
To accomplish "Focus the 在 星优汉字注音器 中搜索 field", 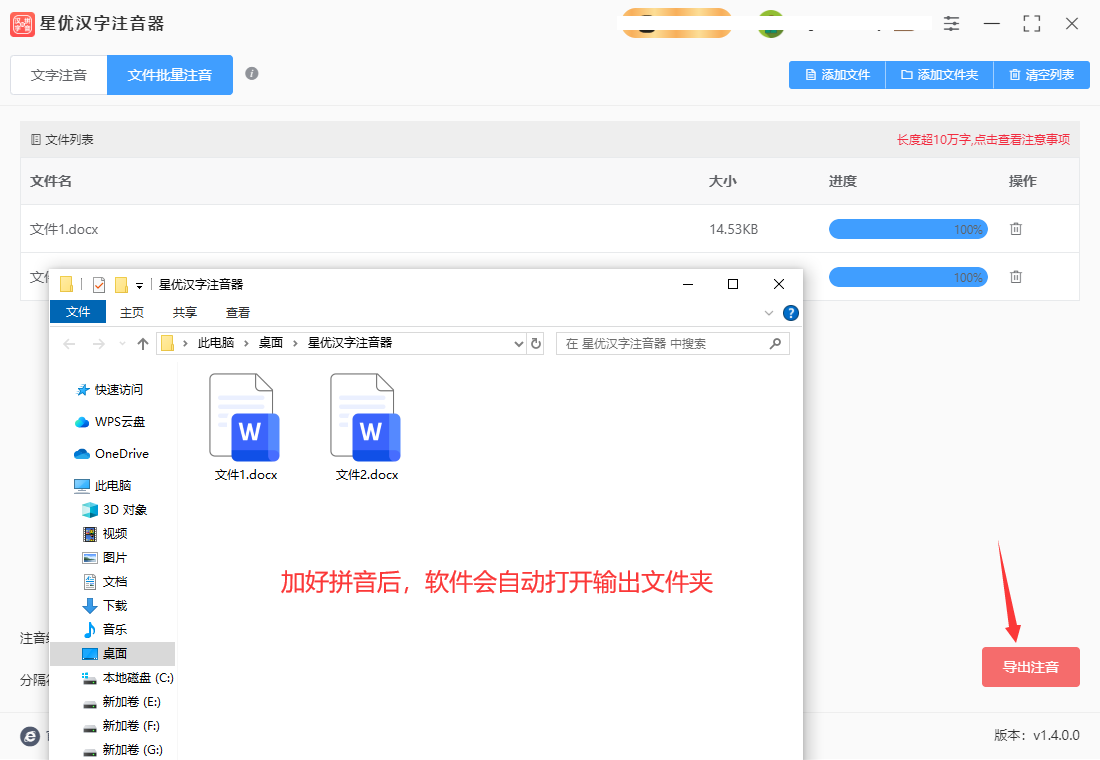I will [673, 343].
